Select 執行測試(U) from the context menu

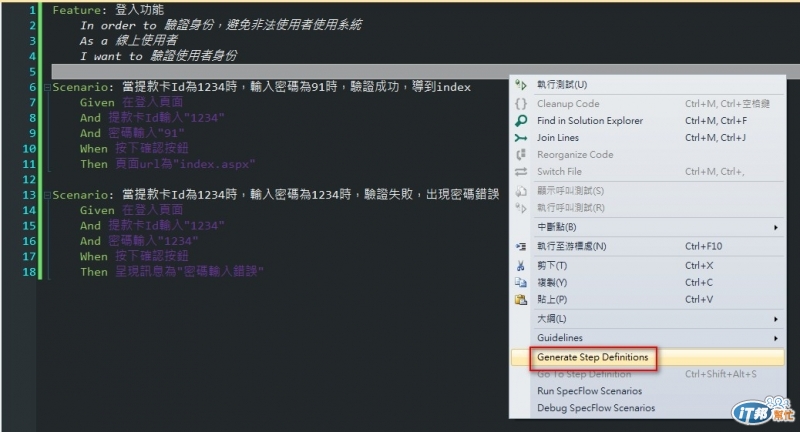tap(647, 85)
